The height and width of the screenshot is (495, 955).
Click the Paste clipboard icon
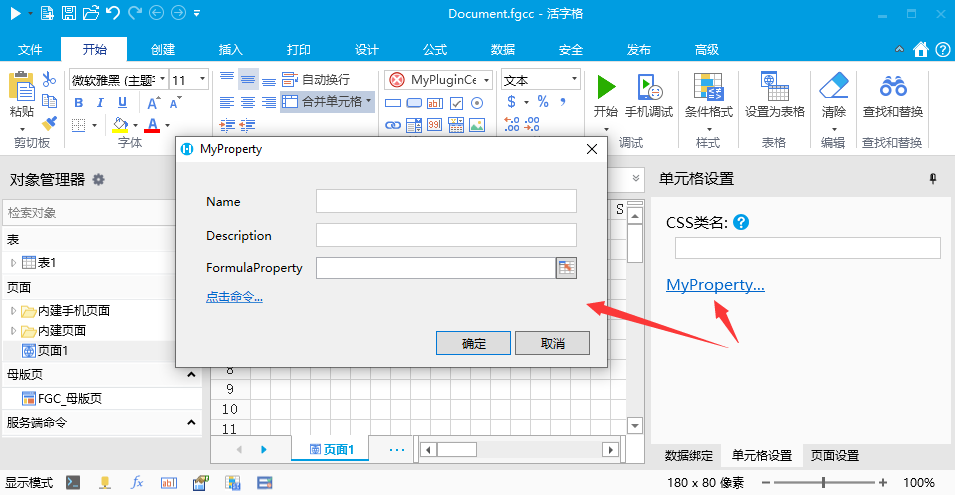pos(22,87)
